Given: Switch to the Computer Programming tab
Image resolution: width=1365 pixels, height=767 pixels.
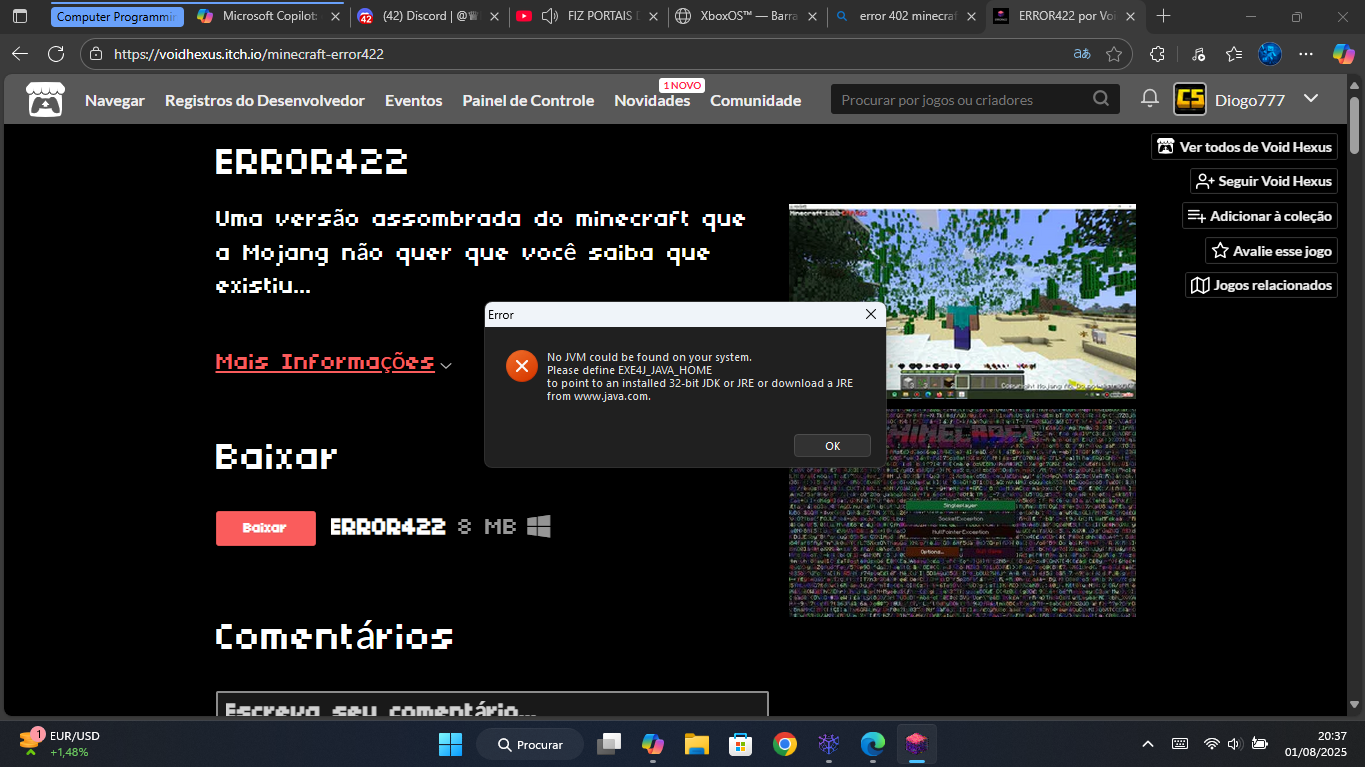Looking at the screenshot, I should [117, 16].
